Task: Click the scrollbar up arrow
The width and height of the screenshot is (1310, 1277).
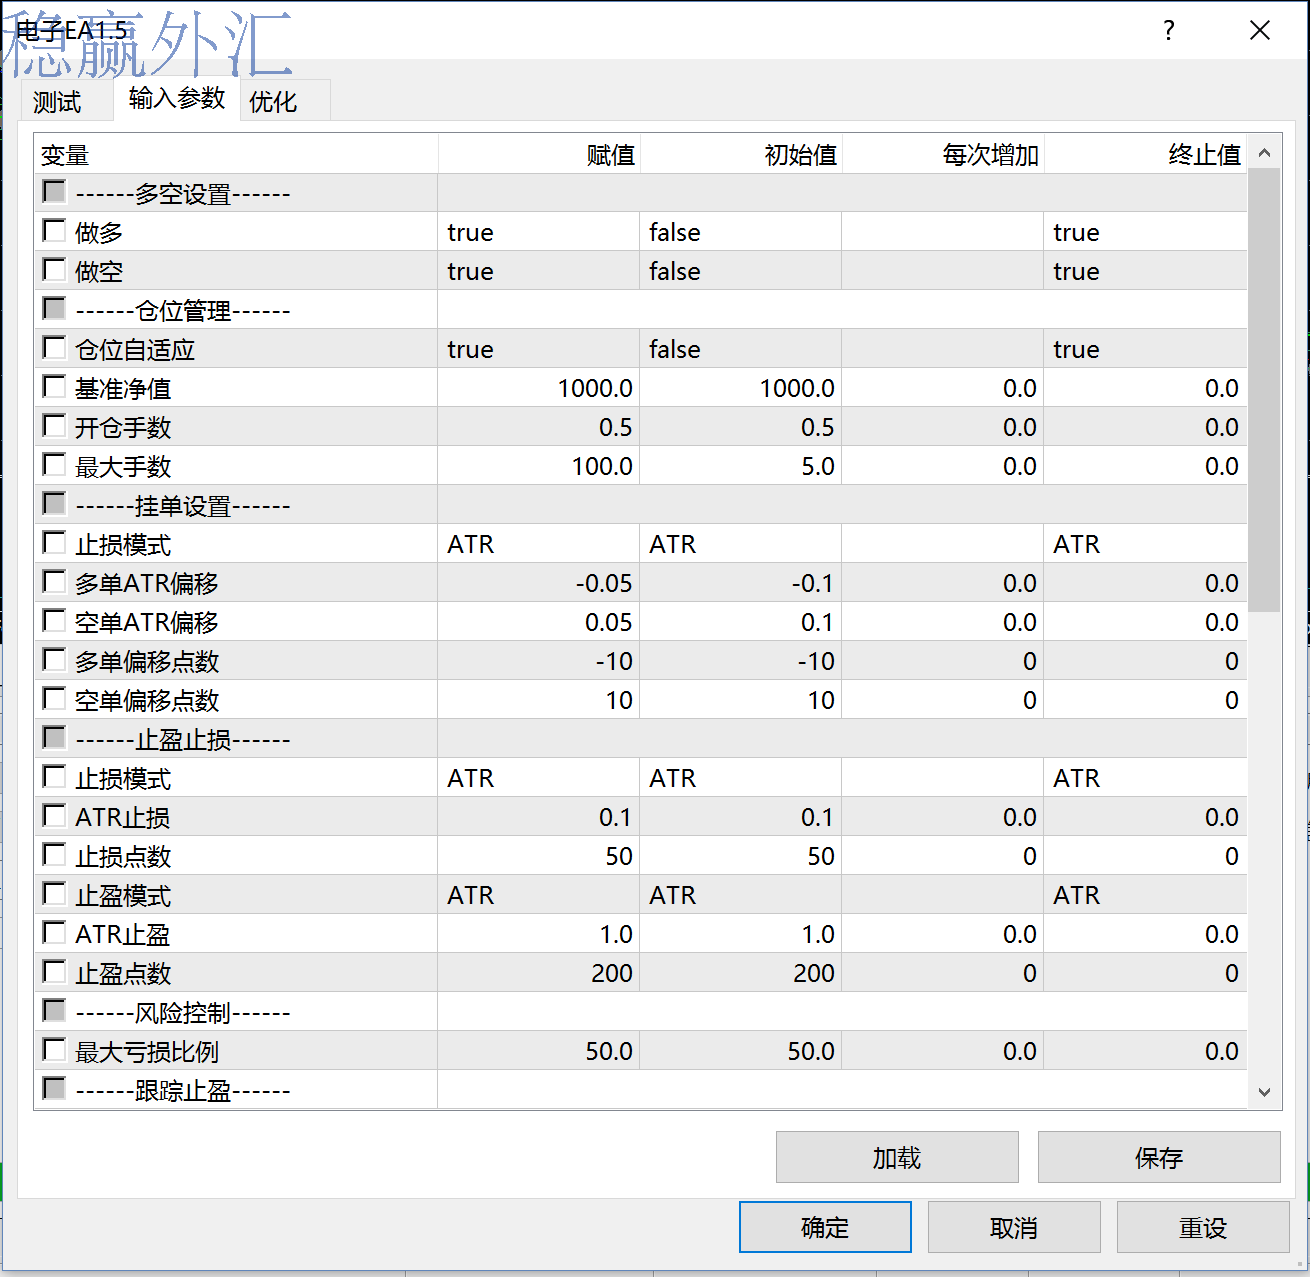Action: pyautogui.click(x=1264, y=153)
